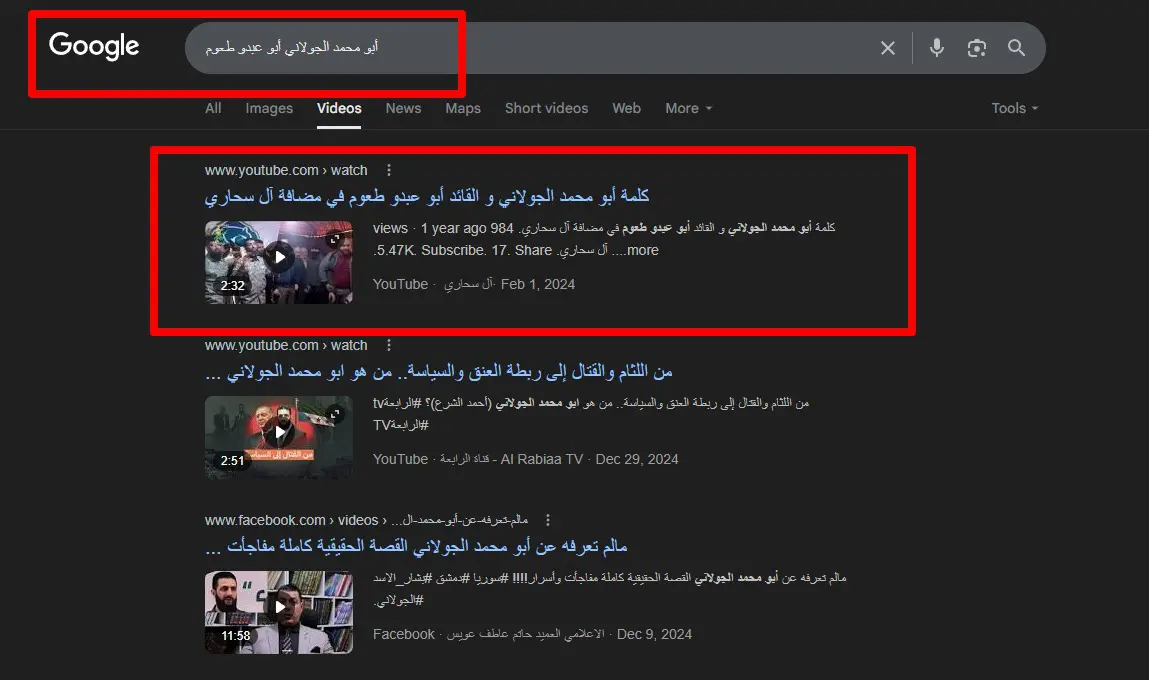Play the 2:51 Al Rabiaa TV video
This screenshot has height=680, width=1149.
[278, 437]
